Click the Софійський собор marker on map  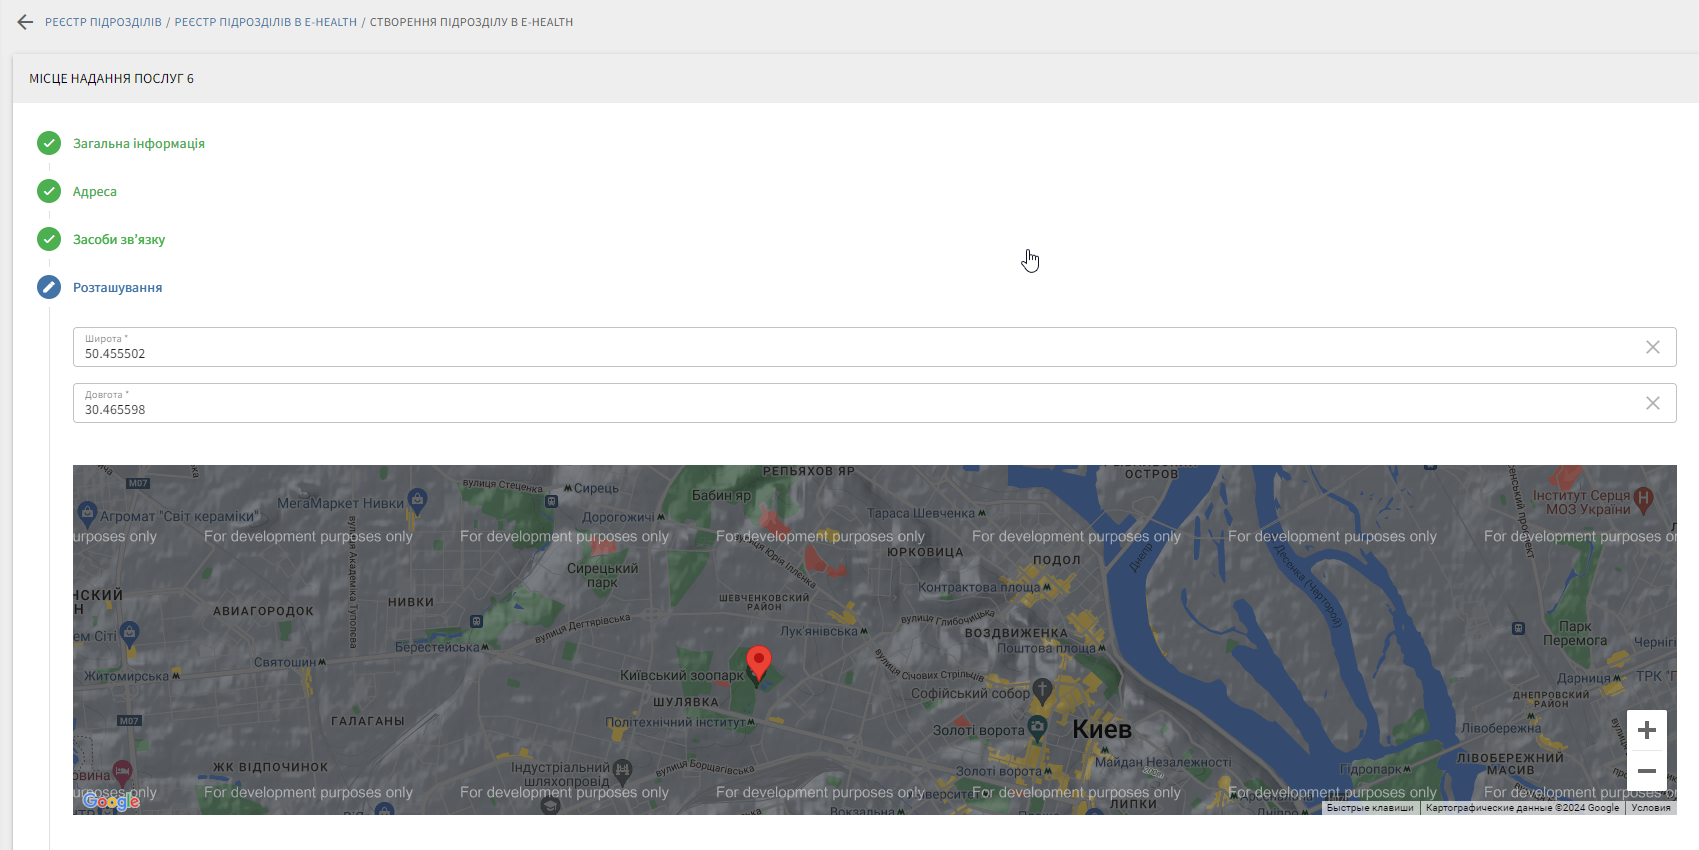pyautogui.click(x=1042, y=689)
